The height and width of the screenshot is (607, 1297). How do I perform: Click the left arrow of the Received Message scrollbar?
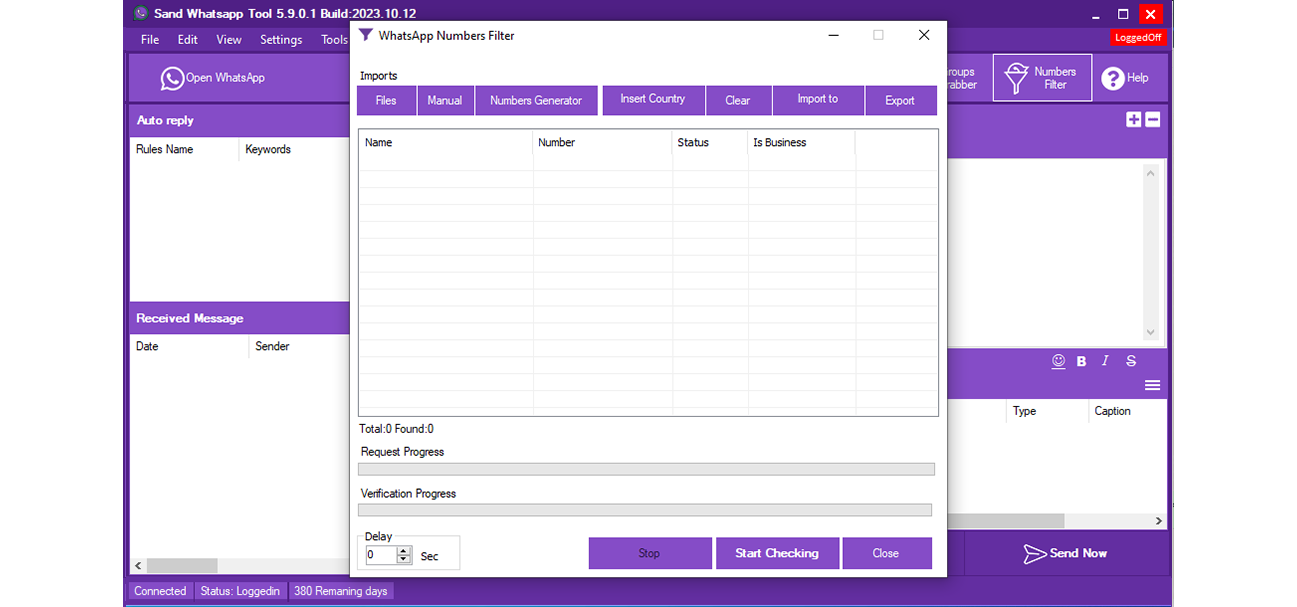coord(138,566)
